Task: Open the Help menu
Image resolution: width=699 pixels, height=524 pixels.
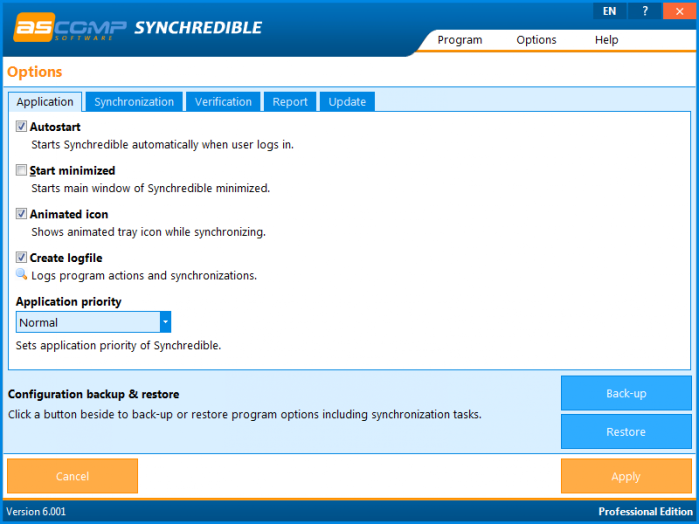Action: tap(606, 40)
